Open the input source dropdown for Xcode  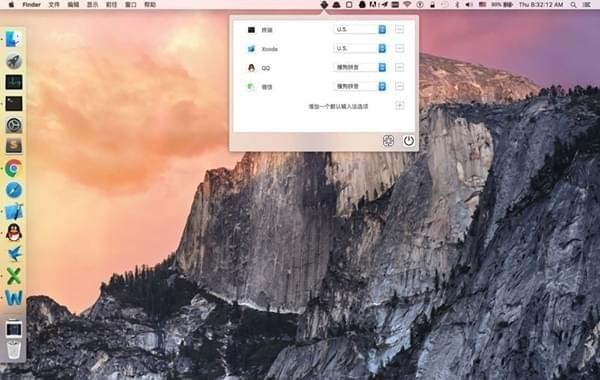(360, 49)
